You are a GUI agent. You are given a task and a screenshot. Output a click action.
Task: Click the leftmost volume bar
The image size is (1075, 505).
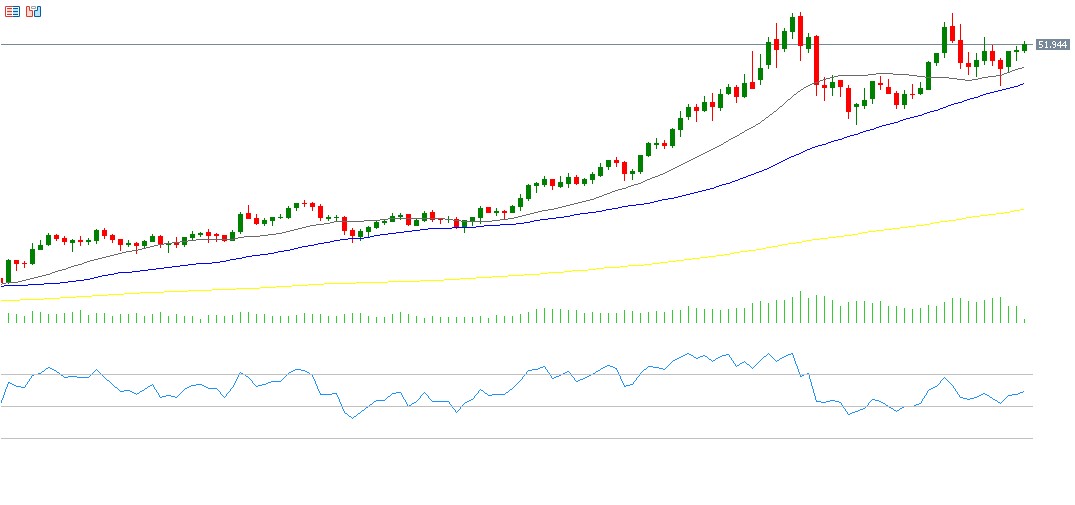tap(9, 318)
